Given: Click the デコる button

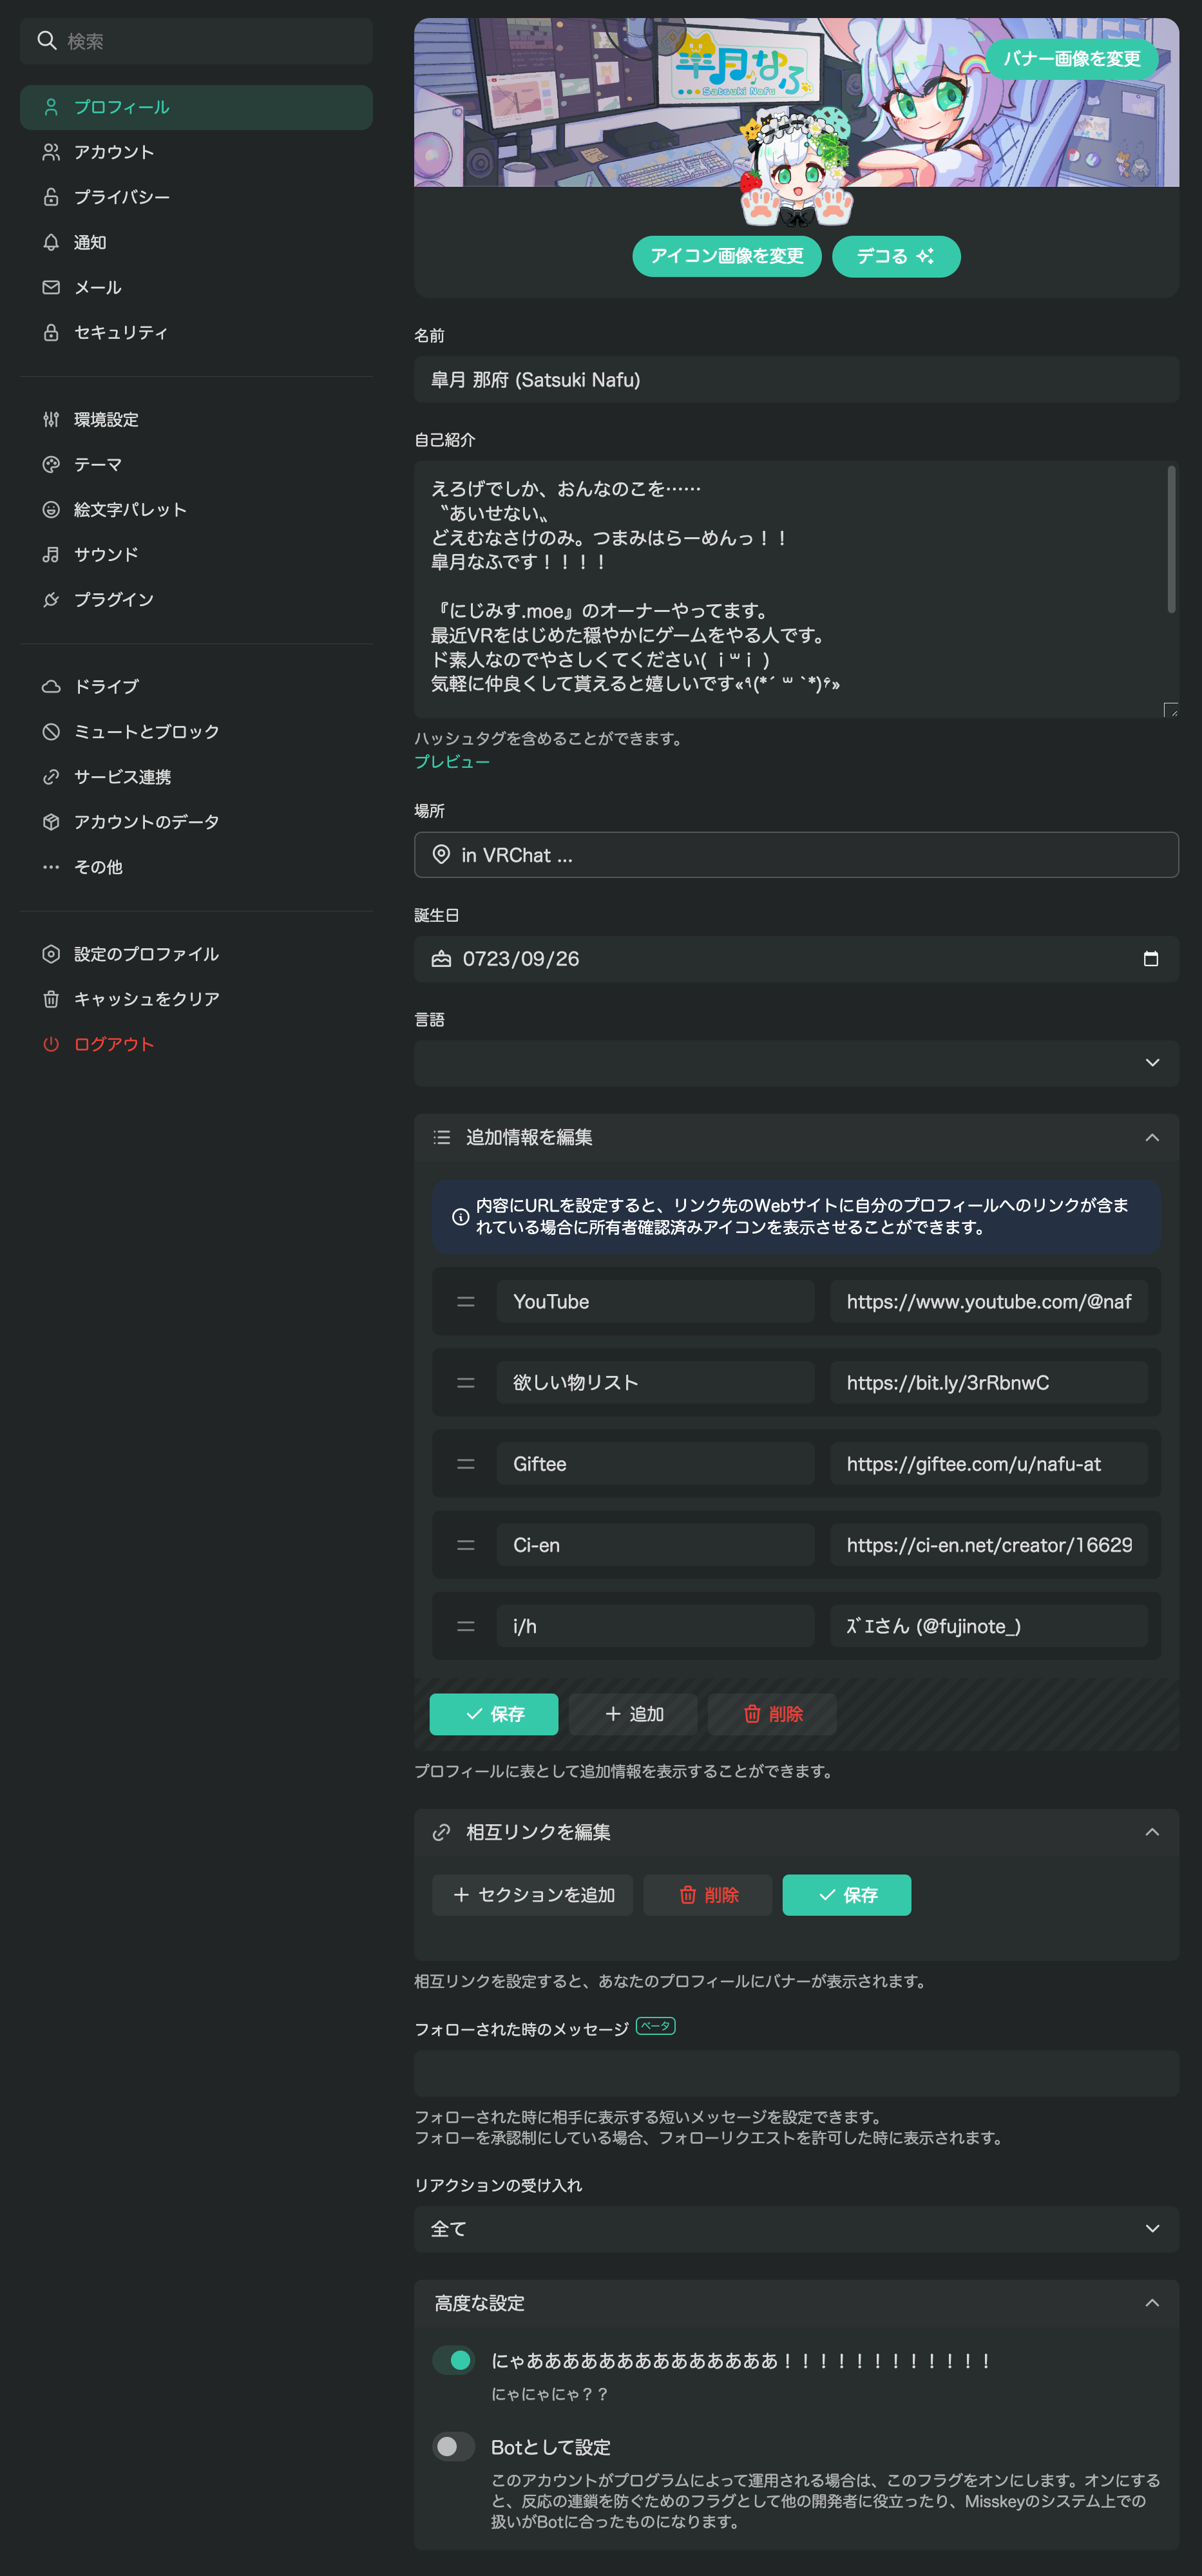Looking at the screenshot, I should [896, 256].
